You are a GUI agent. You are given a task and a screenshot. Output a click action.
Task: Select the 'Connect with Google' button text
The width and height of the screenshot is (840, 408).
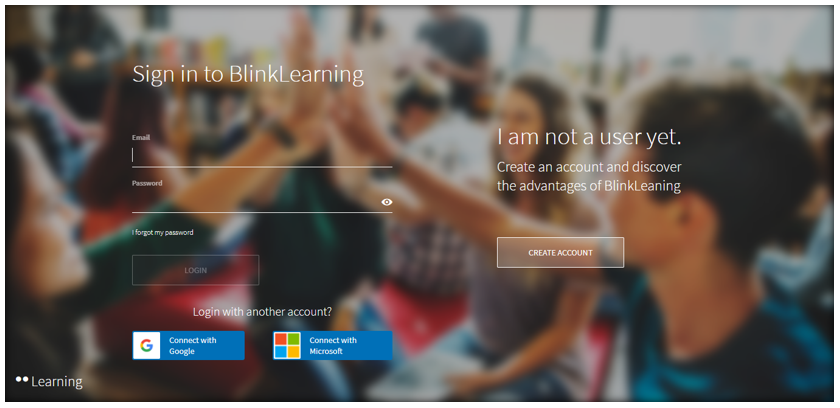click(x=193, y=346)
